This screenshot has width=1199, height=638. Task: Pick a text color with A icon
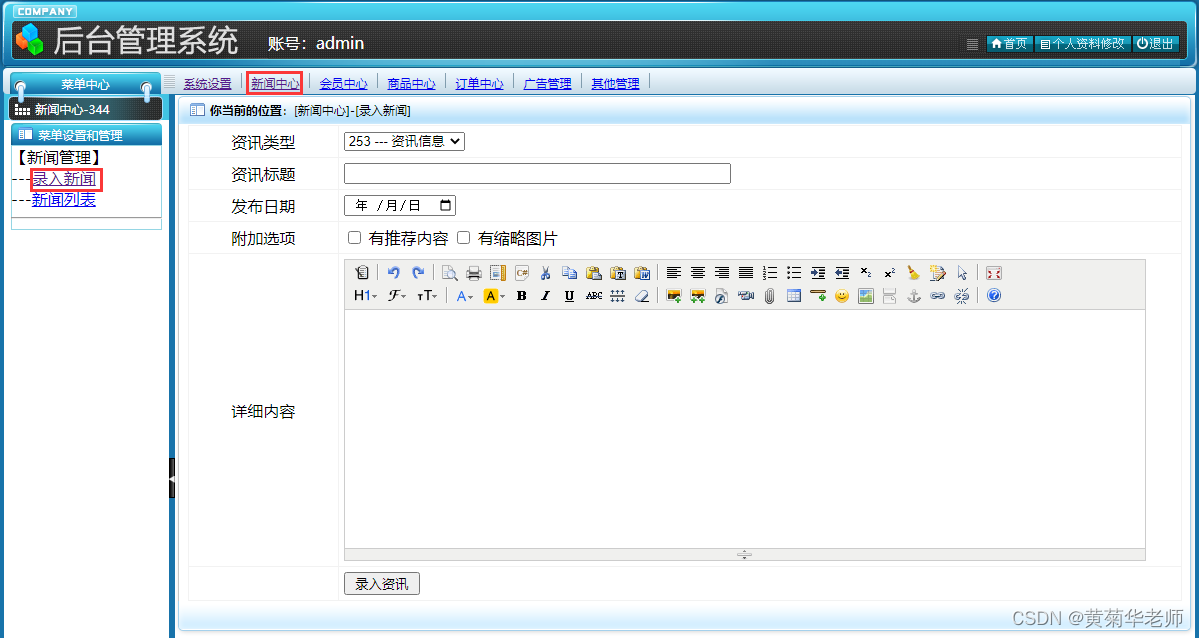point(464,296)
